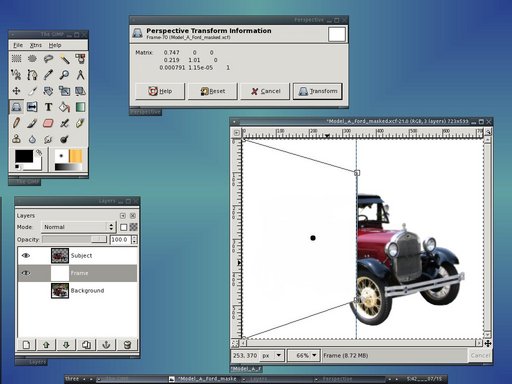This screenshot has height=384, width=512.
Task: Select the Rotate tool
Action: (48, 91)
